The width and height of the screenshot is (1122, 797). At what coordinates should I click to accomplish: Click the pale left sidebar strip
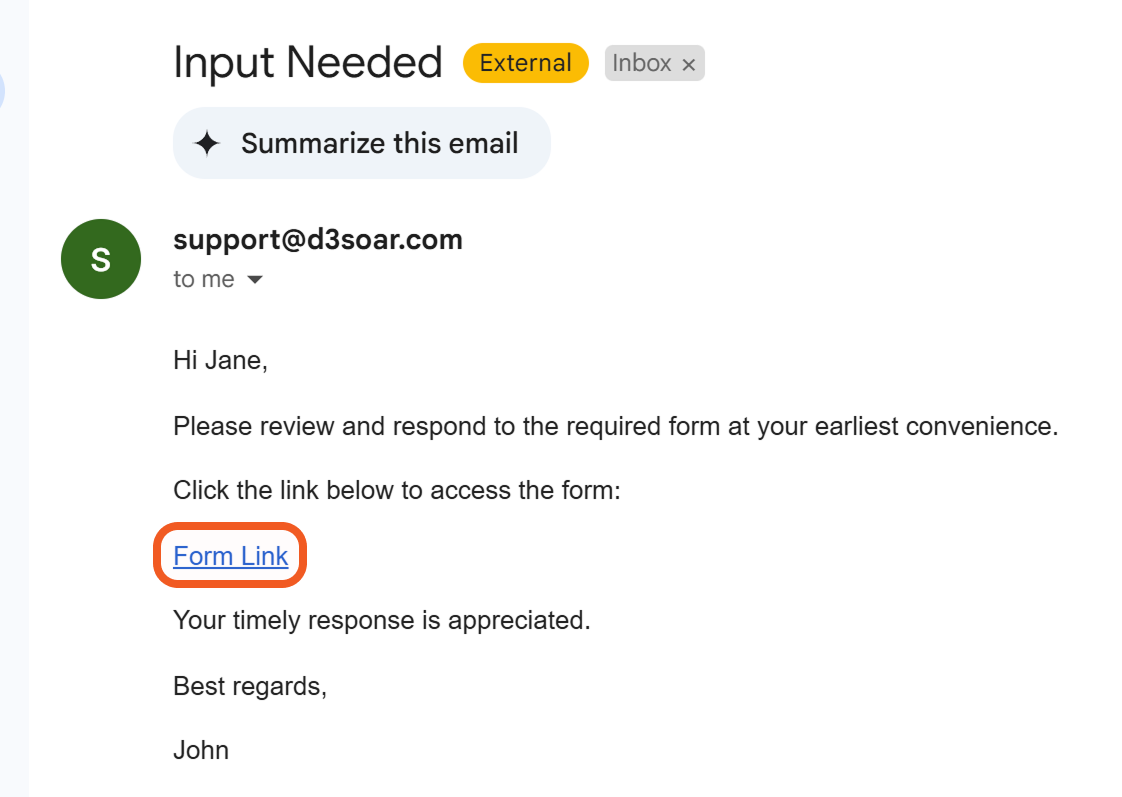pos(14,450)
